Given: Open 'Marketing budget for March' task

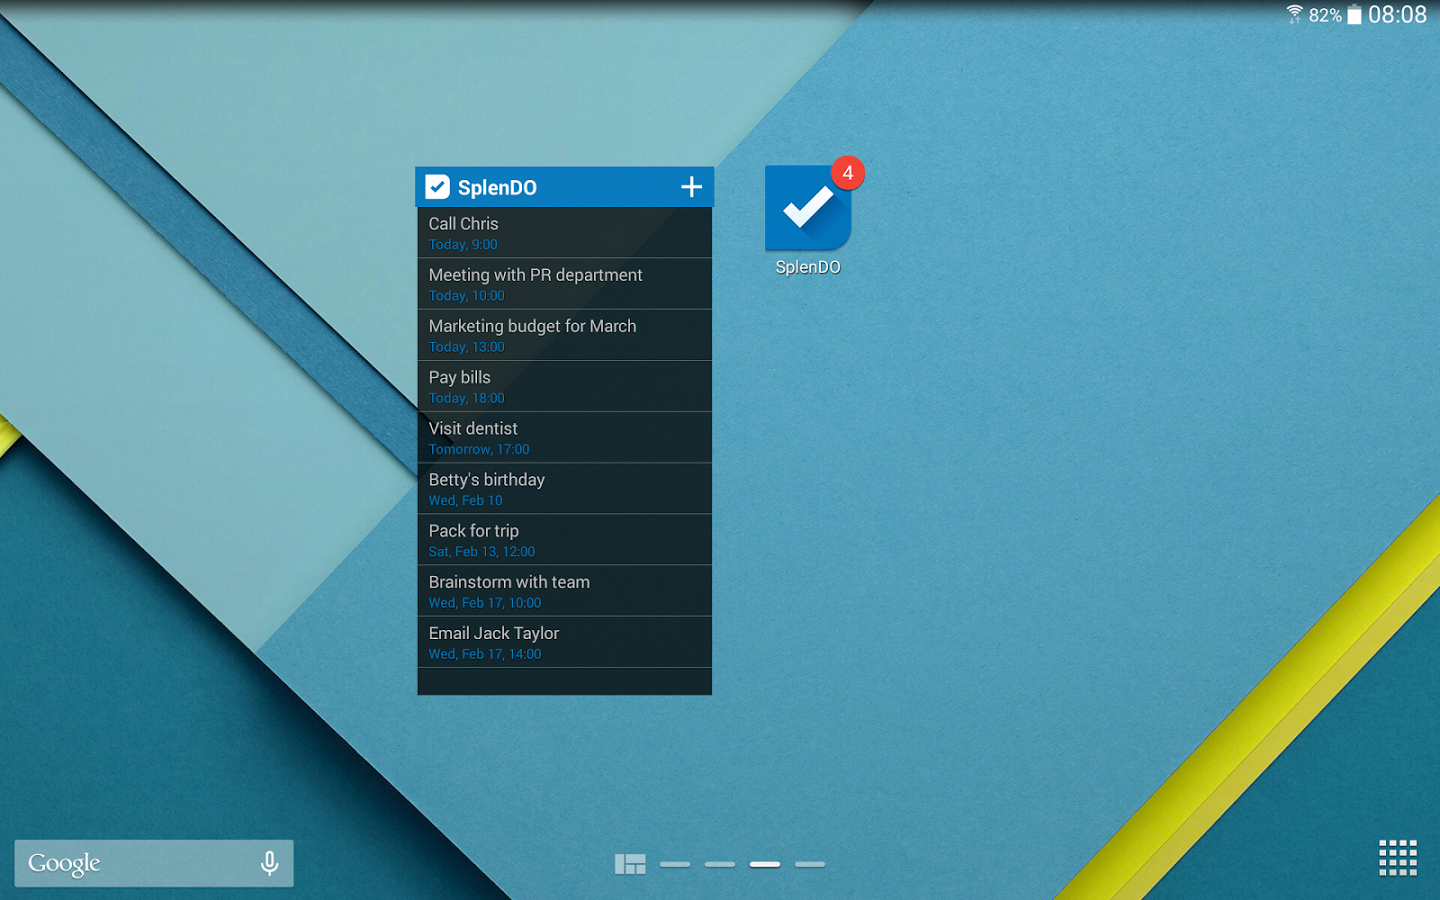Looking at the screenshot, I should [564, 335].
